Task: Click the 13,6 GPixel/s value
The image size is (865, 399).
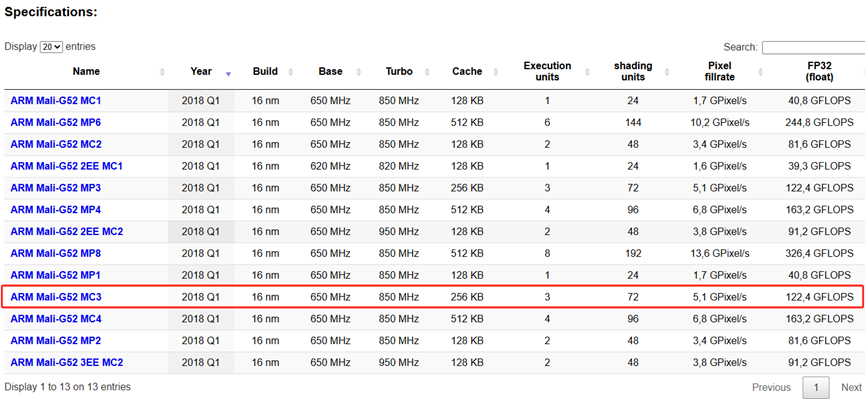Action: [719, 253]
